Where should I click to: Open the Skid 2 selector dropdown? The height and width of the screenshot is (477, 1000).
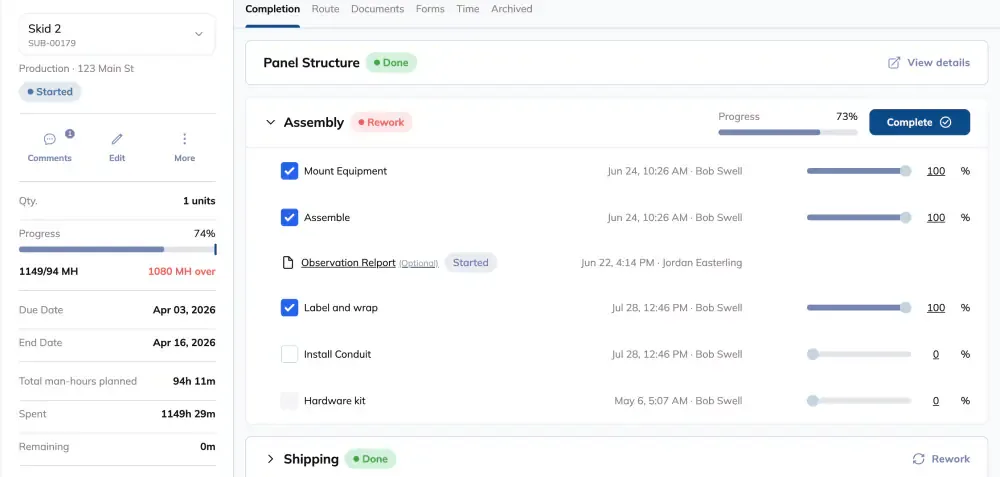click(x=117, y=34)
